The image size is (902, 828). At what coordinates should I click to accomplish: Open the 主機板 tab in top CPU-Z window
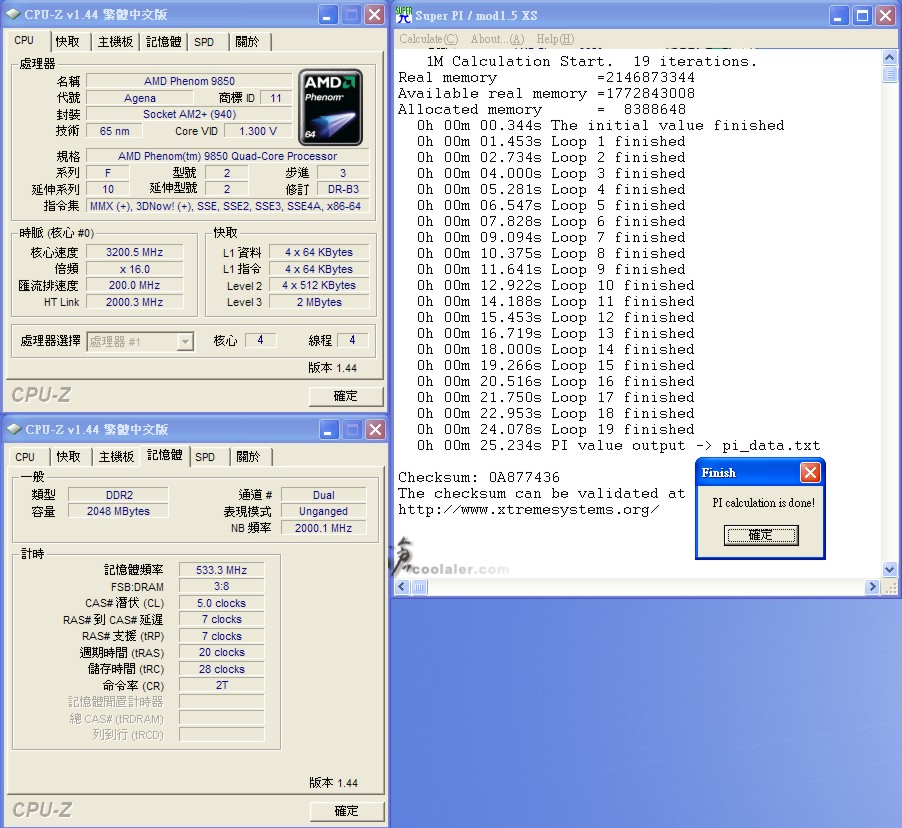point(115,42)
